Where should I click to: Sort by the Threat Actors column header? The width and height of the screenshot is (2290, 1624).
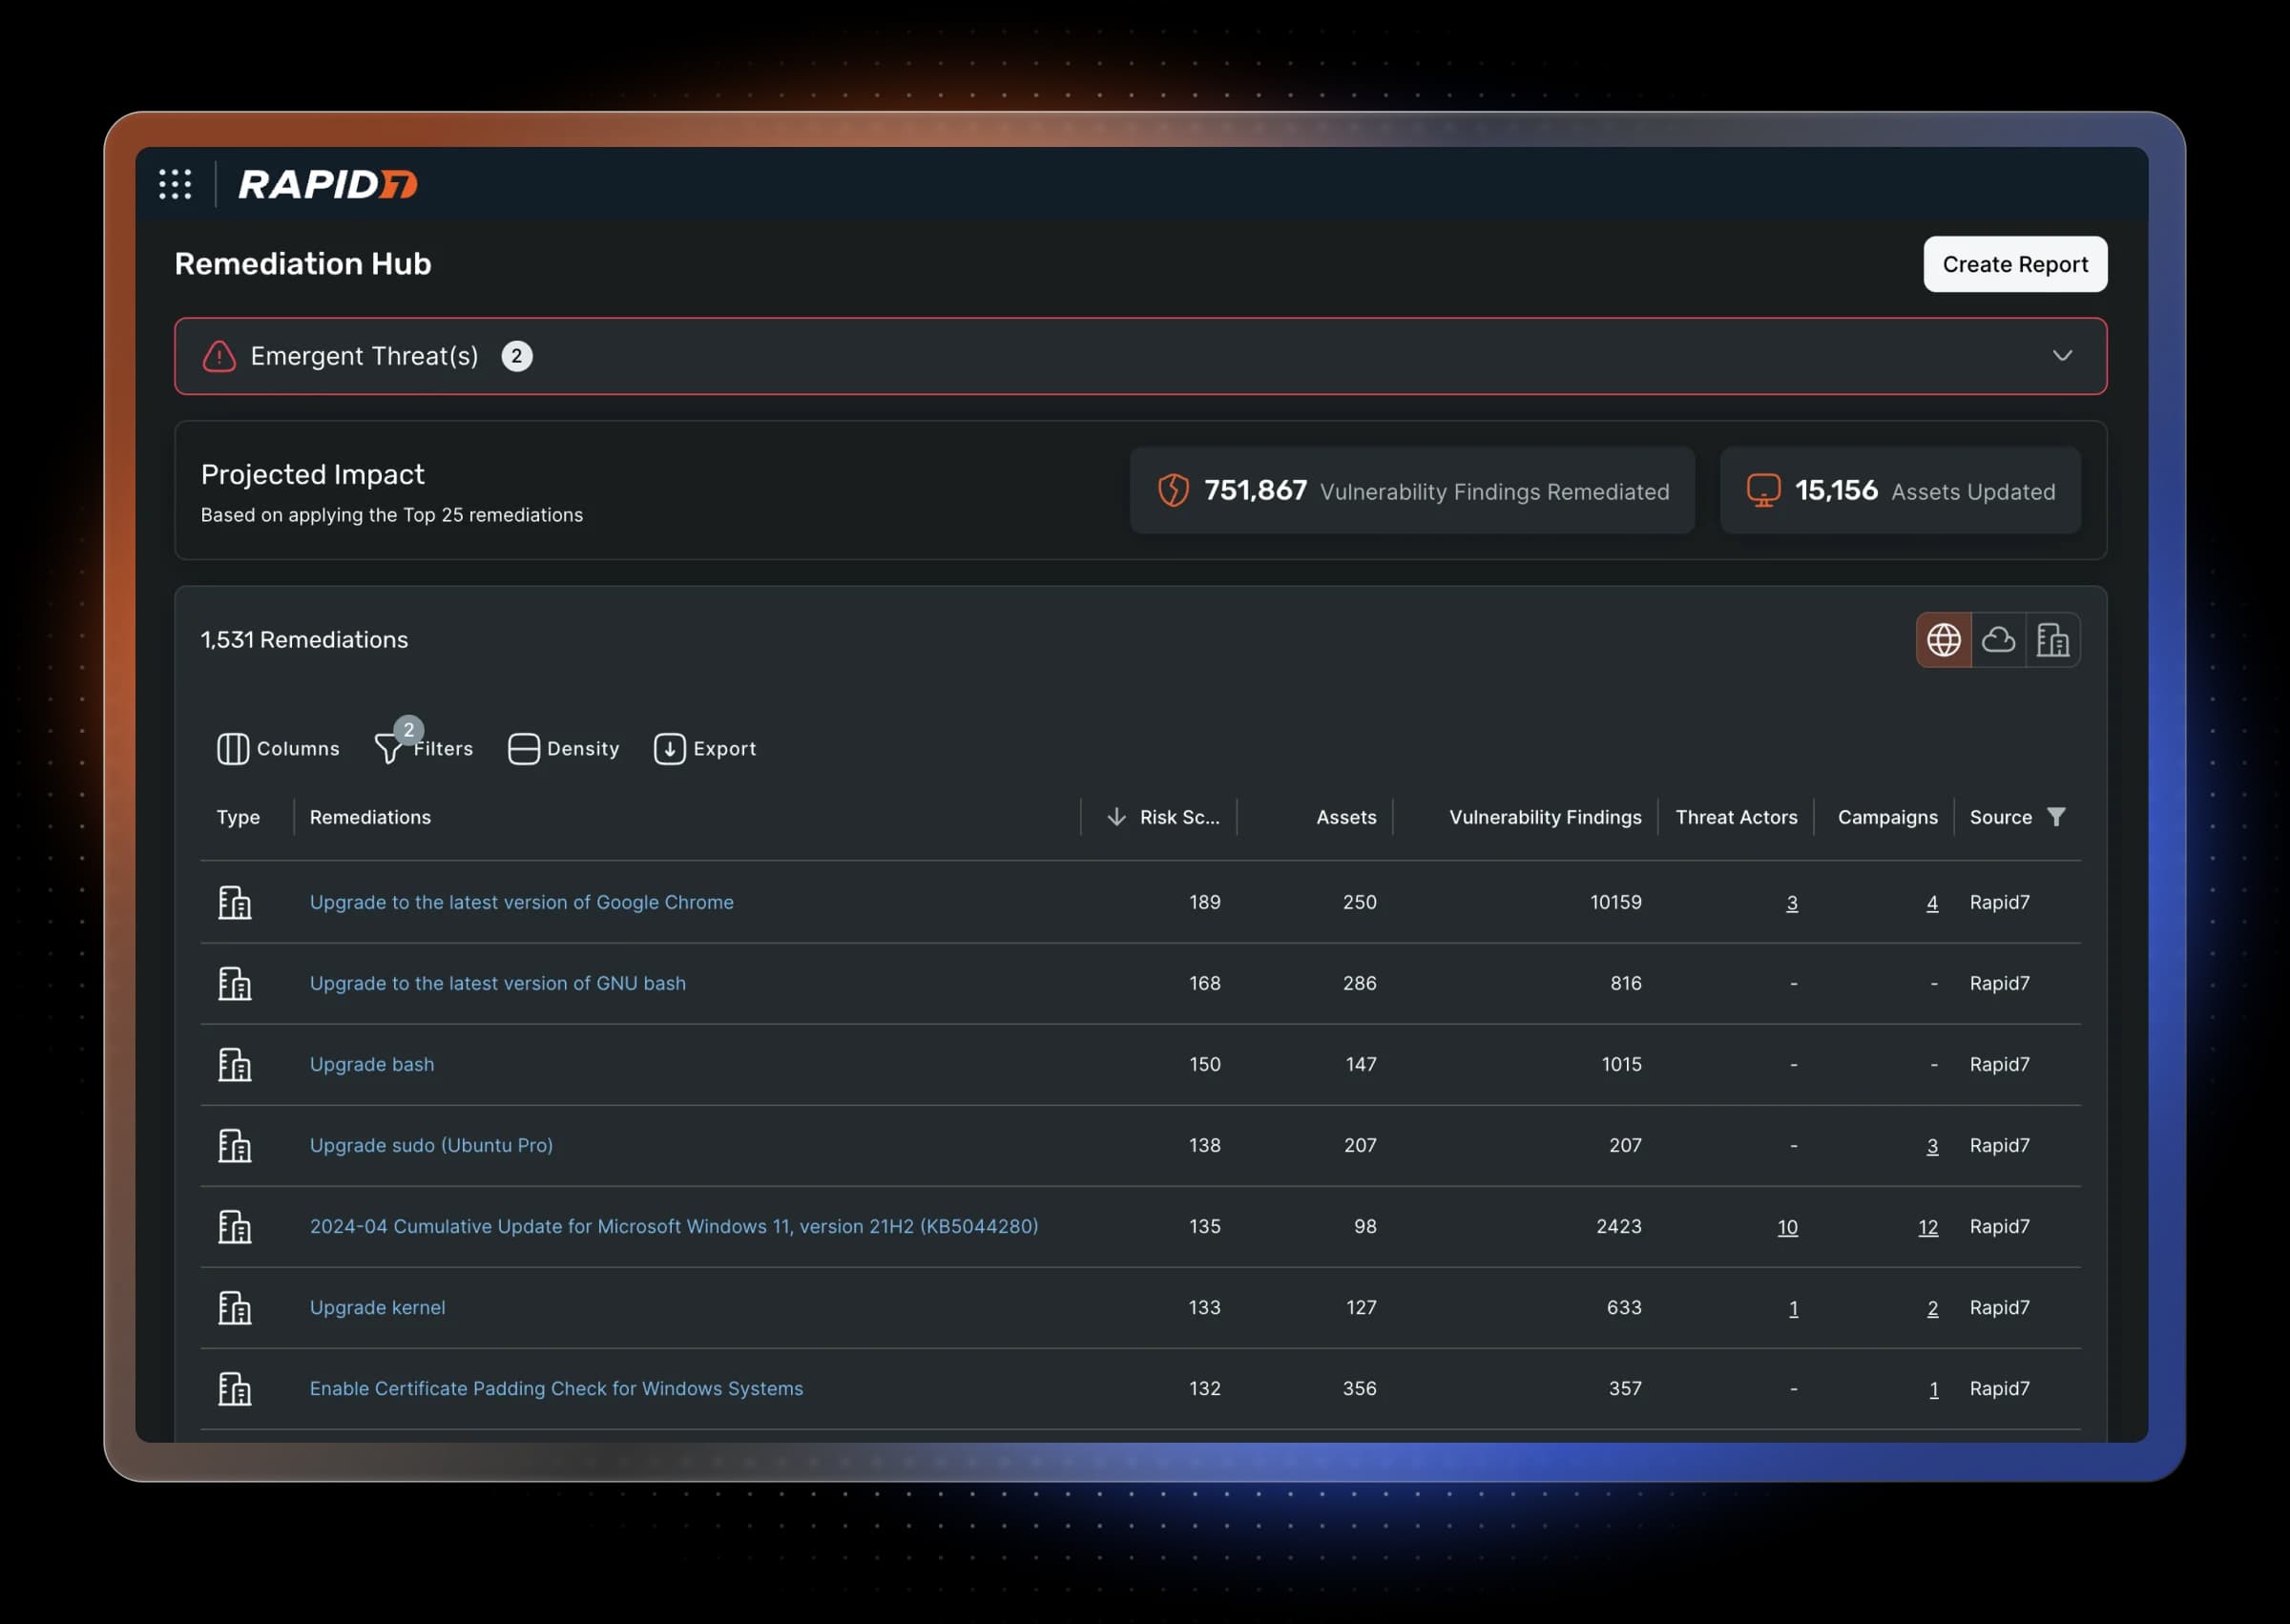pos(1736,817)
